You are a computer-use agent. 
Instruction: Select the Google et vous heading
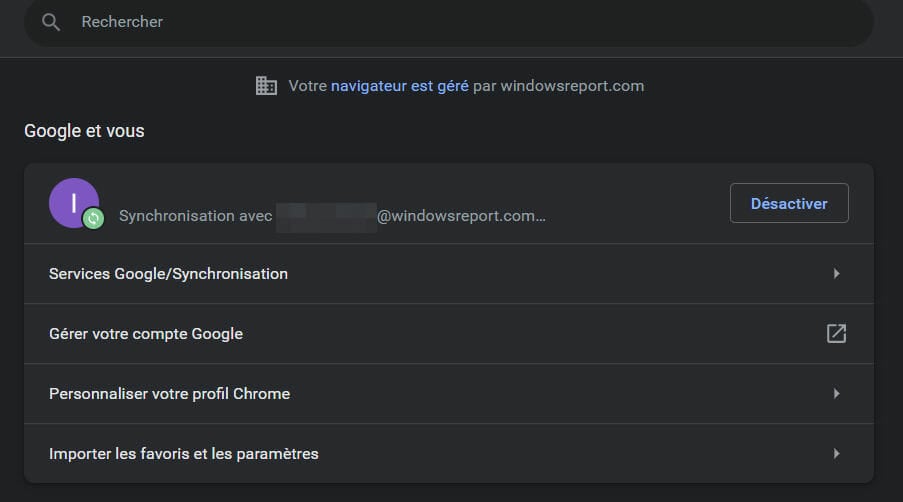(84, 131)
